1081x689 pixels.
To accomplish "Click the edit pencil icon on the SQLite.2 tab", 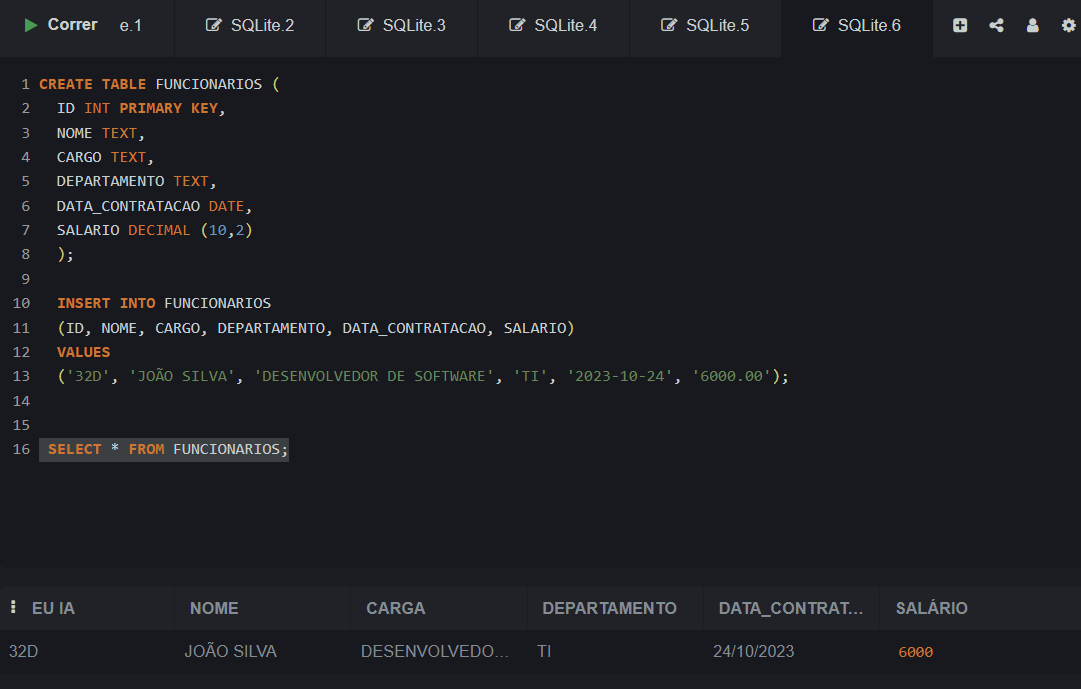I will [214, 26].
